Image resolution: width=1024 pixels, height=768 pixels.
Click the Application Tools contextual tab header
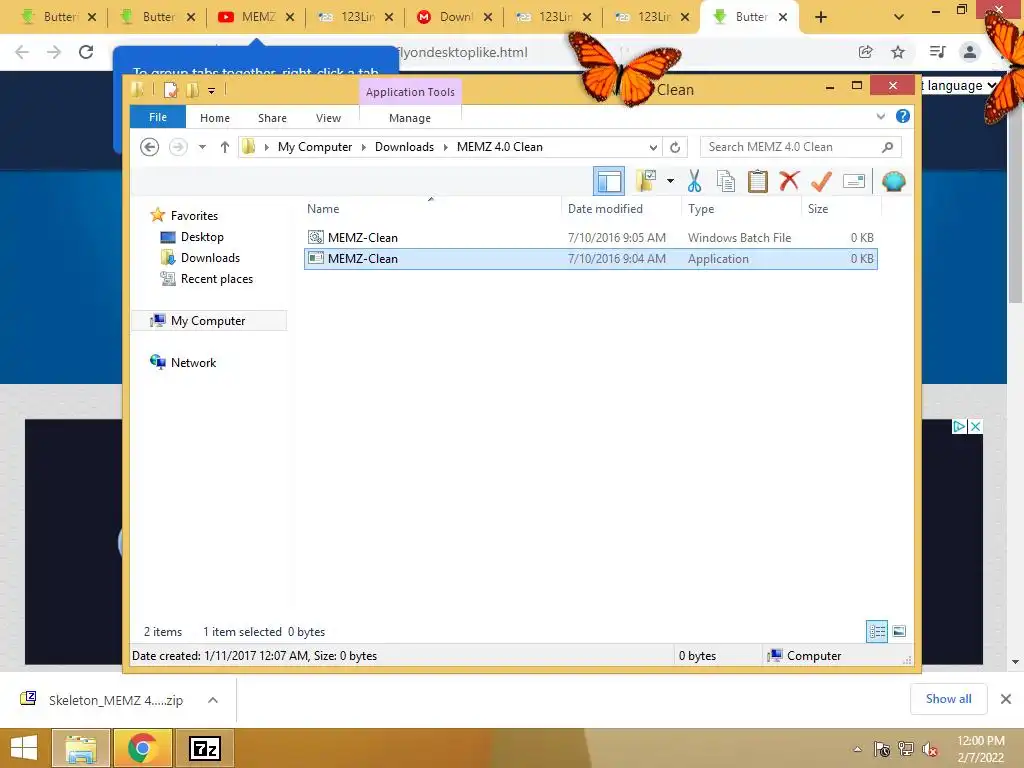coord(410,92)
